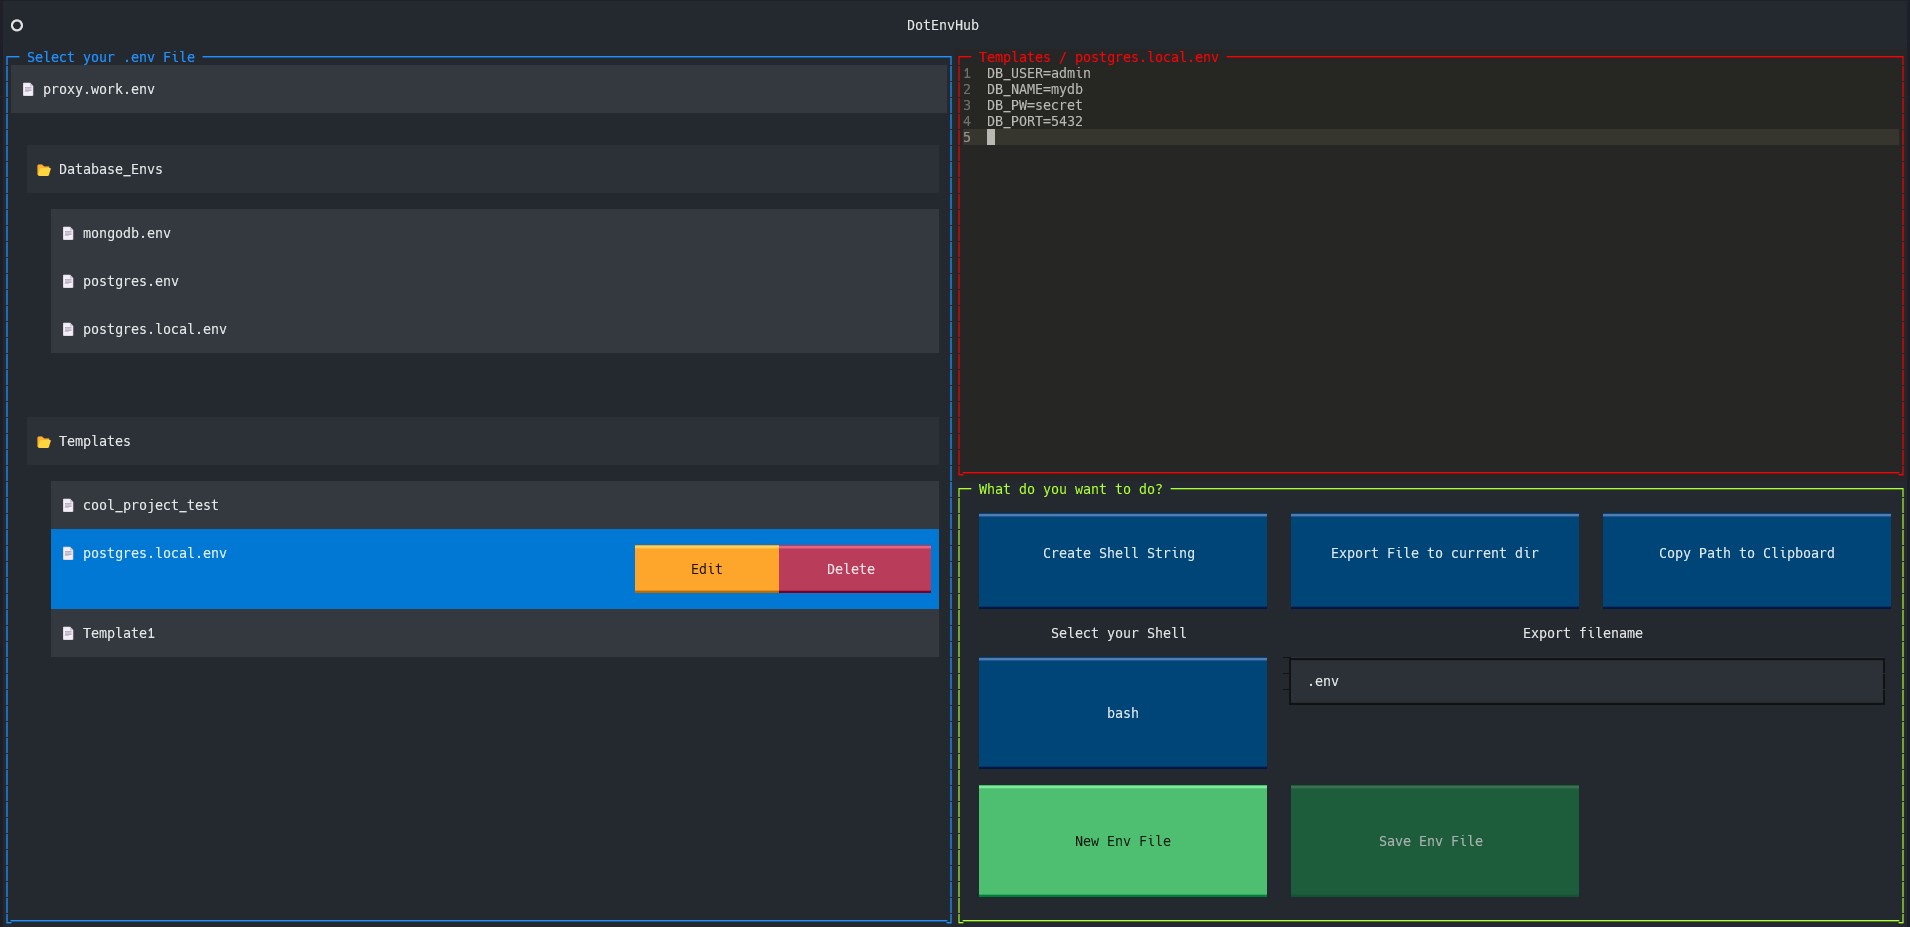Click the DB_PORT=5432 line
Viewport: 1910px width, 927px height.
pyautogui.click(x=1035, y=121)
